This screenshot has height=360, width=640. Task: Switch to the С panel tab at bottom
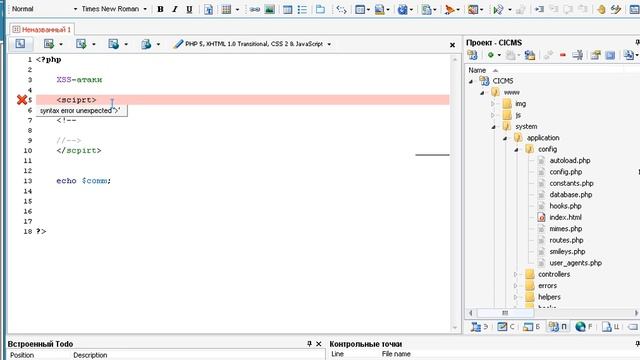(x=506, y=327)
